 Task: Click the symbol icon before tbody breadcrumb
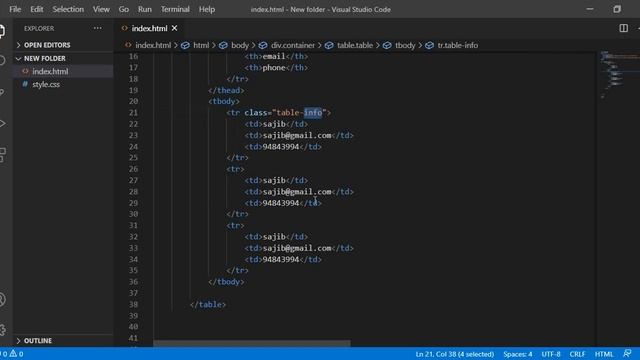pos(387,45)
